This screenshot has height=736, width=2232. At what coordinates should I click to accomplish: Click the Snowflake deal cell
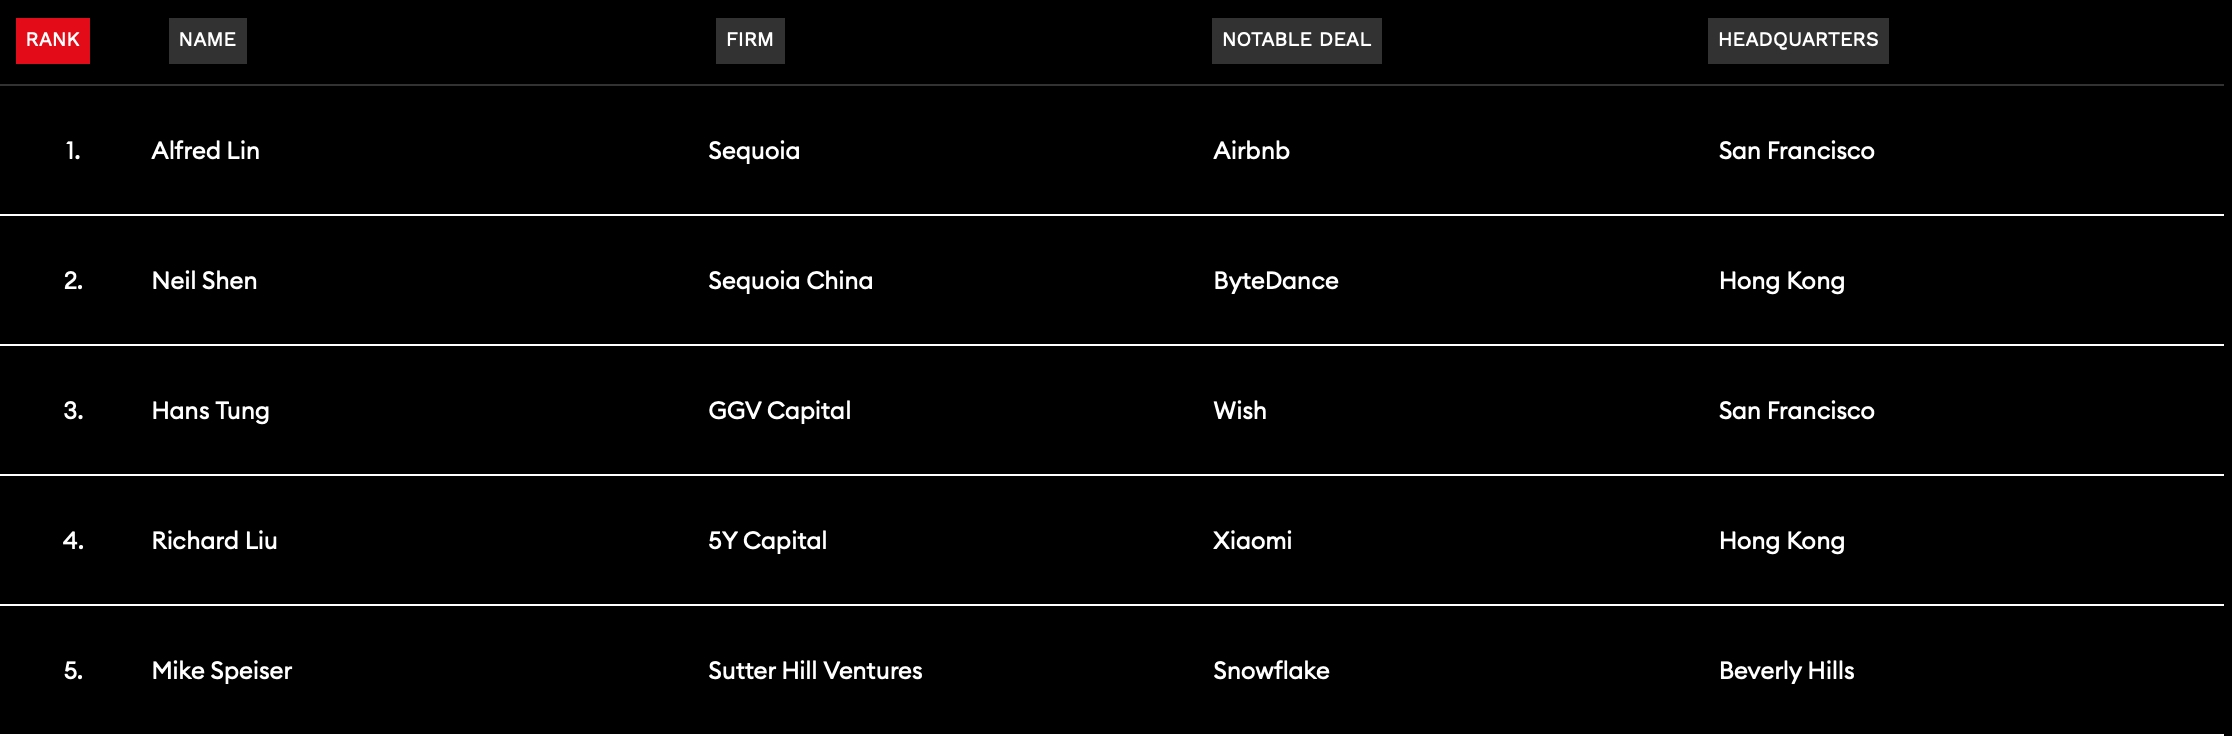(1271, 671)
